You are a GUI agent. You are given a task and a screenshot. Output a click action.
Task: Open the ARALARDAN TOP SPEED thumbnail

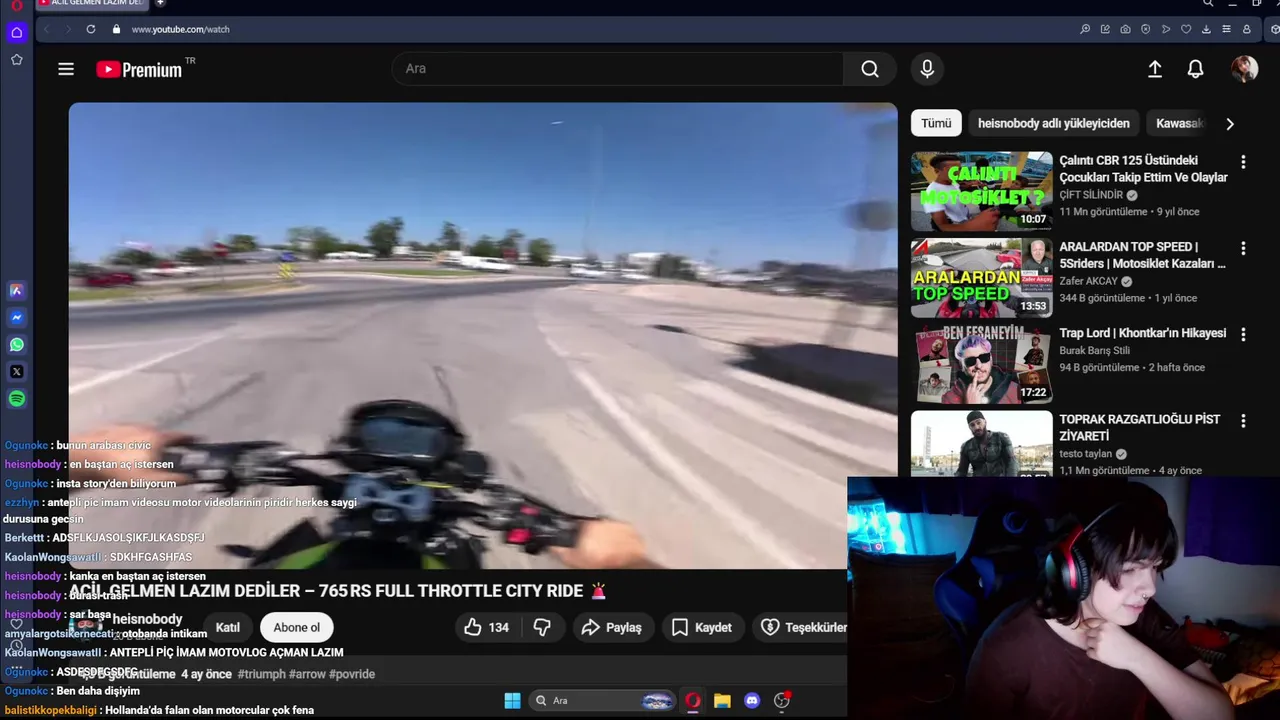(981, 278)
